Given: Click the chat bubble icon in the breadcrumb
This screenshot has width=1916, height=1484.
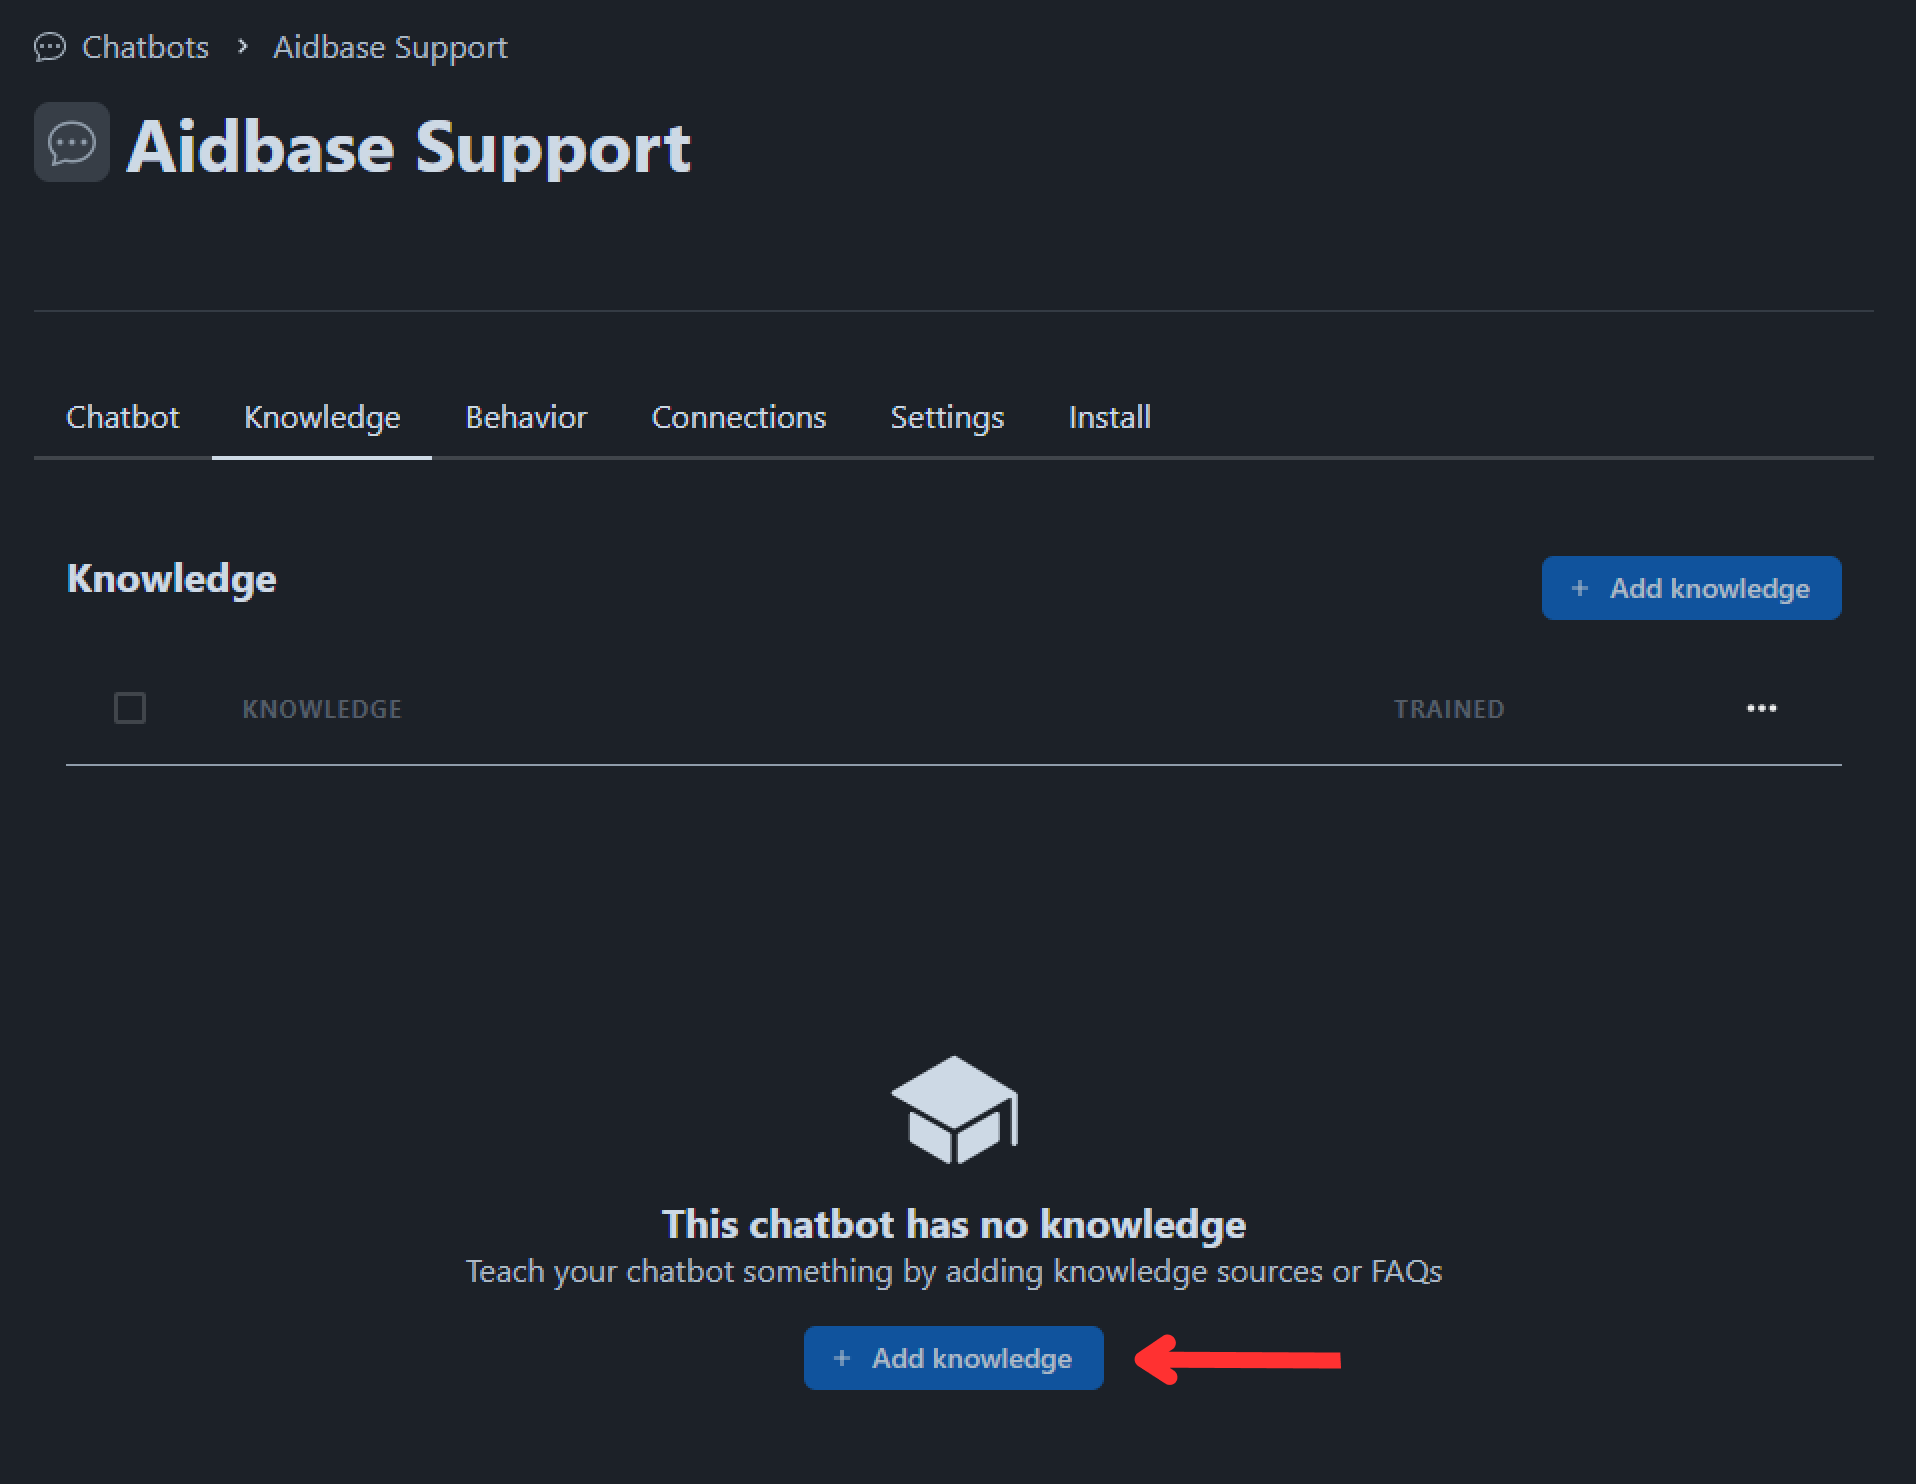Looking at the screenshot, I should (49, 47).
